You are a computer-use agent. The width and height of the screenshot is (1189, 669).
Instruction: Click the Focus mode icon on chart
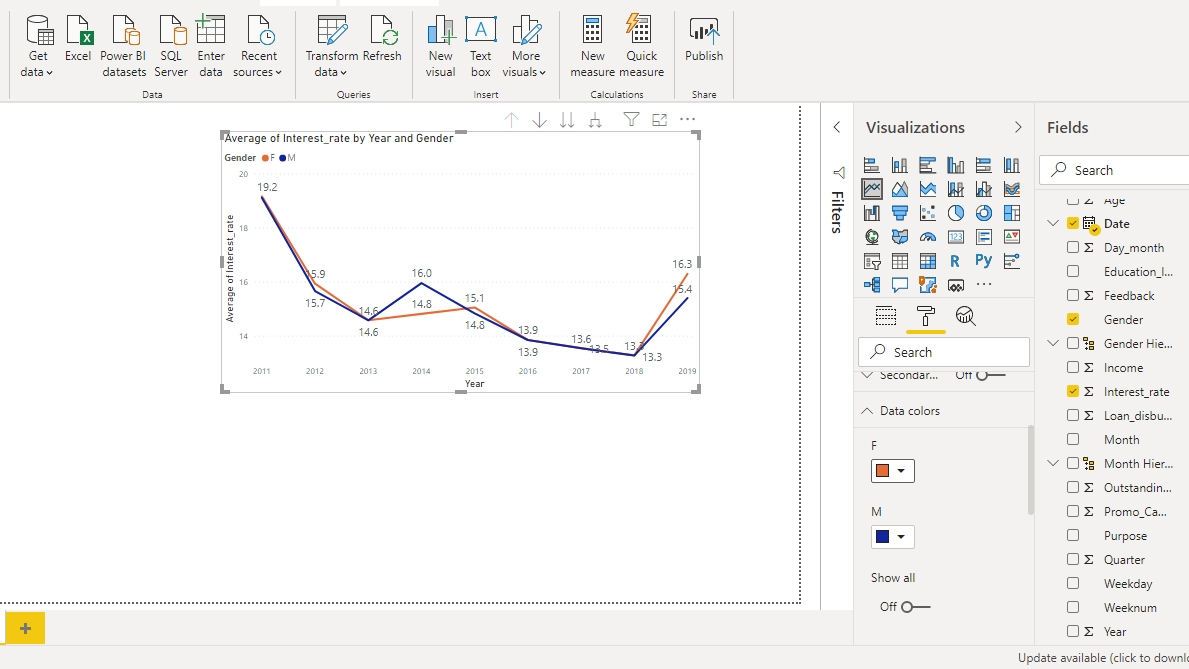659,120
